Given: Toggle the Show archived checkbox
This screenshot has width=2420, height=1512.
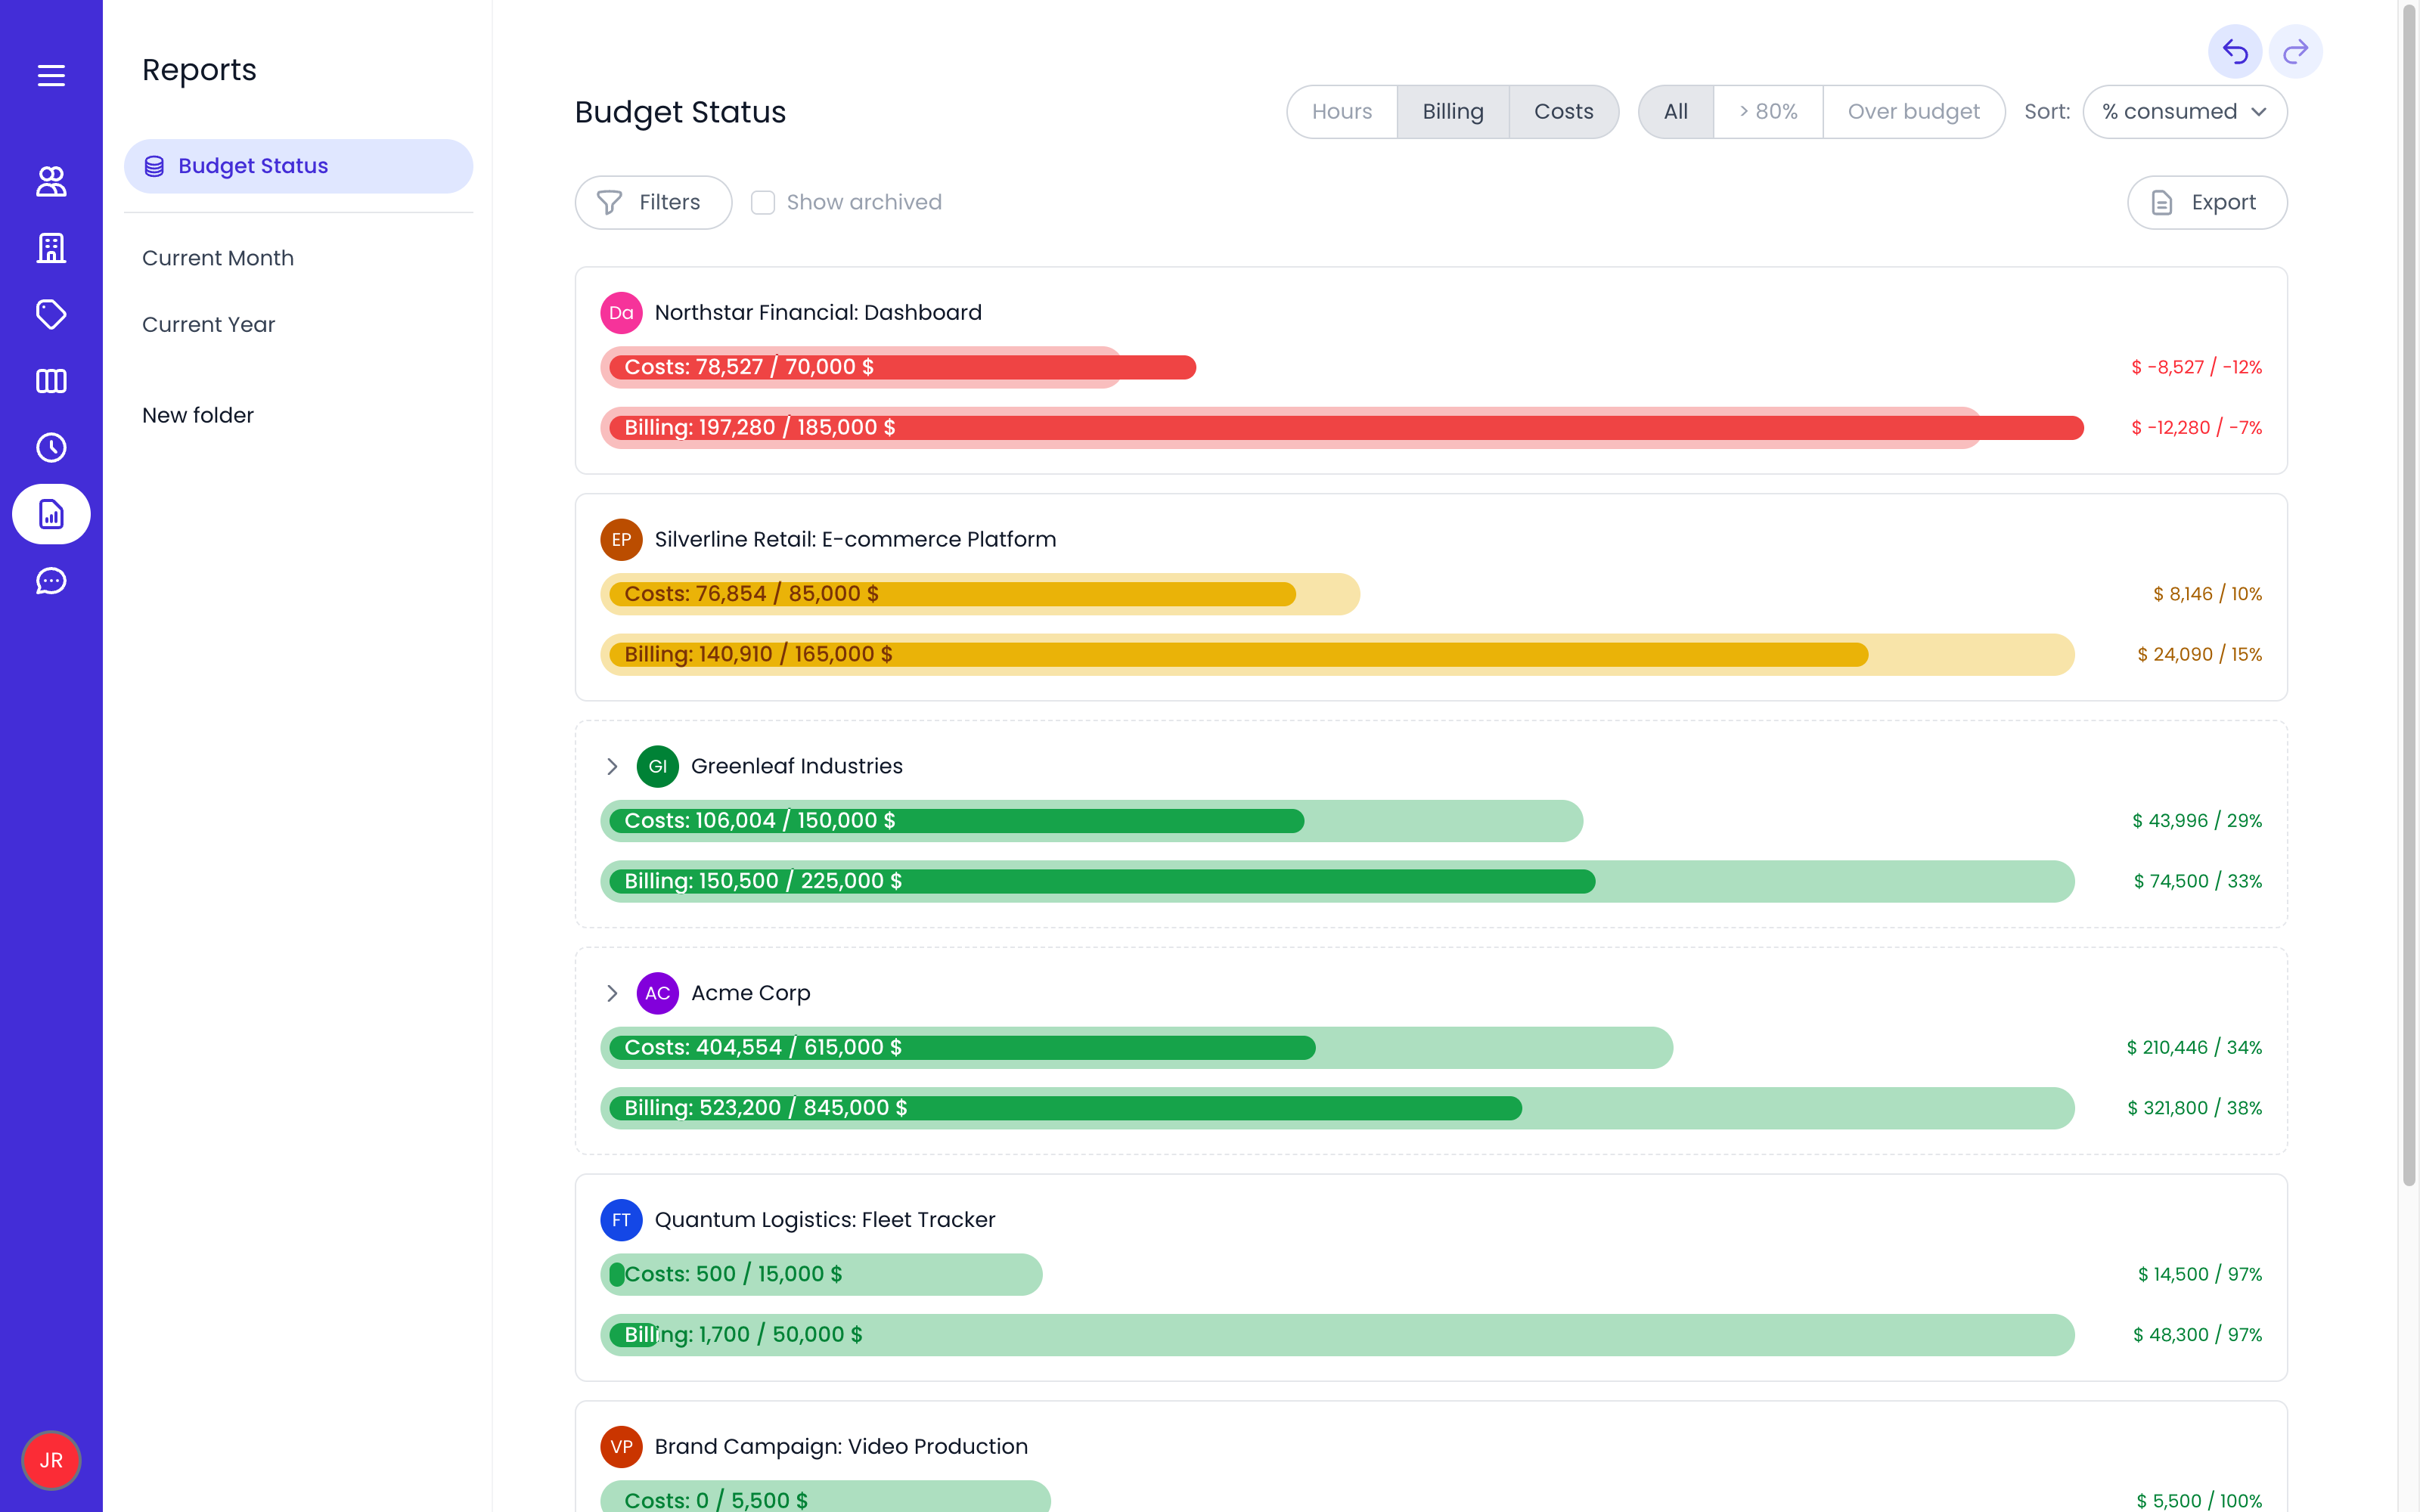Looking at the screenshot, I should [763, 203].
